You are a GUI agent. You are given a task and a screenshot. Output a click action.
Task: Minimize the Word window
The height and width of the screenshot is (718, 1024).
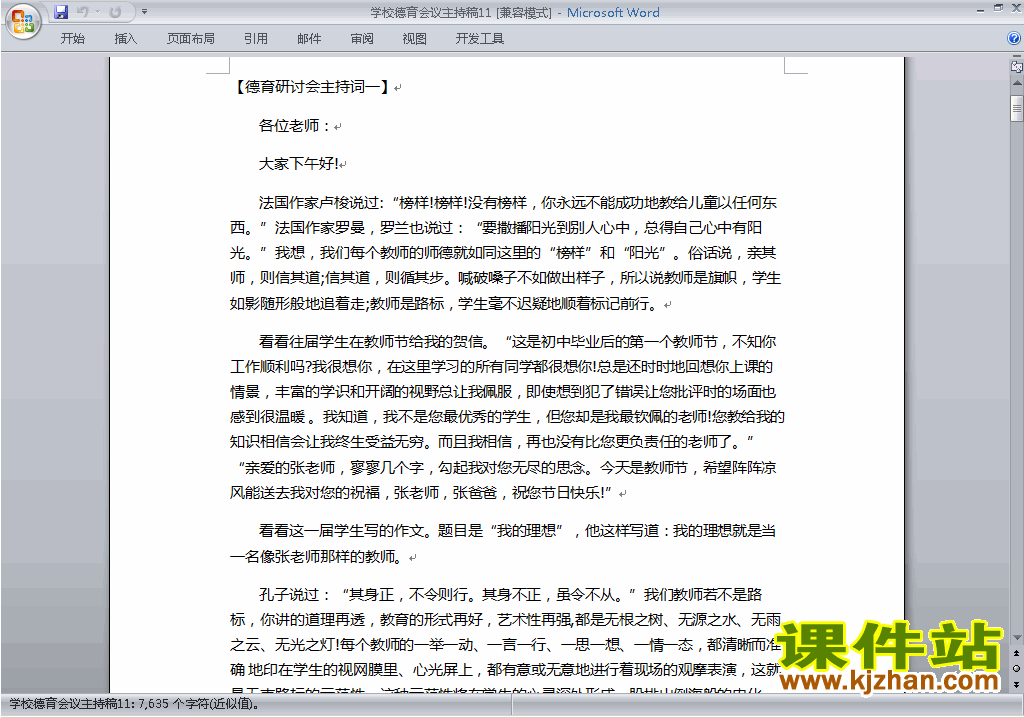pyautogui.click(x=980, y=8)
